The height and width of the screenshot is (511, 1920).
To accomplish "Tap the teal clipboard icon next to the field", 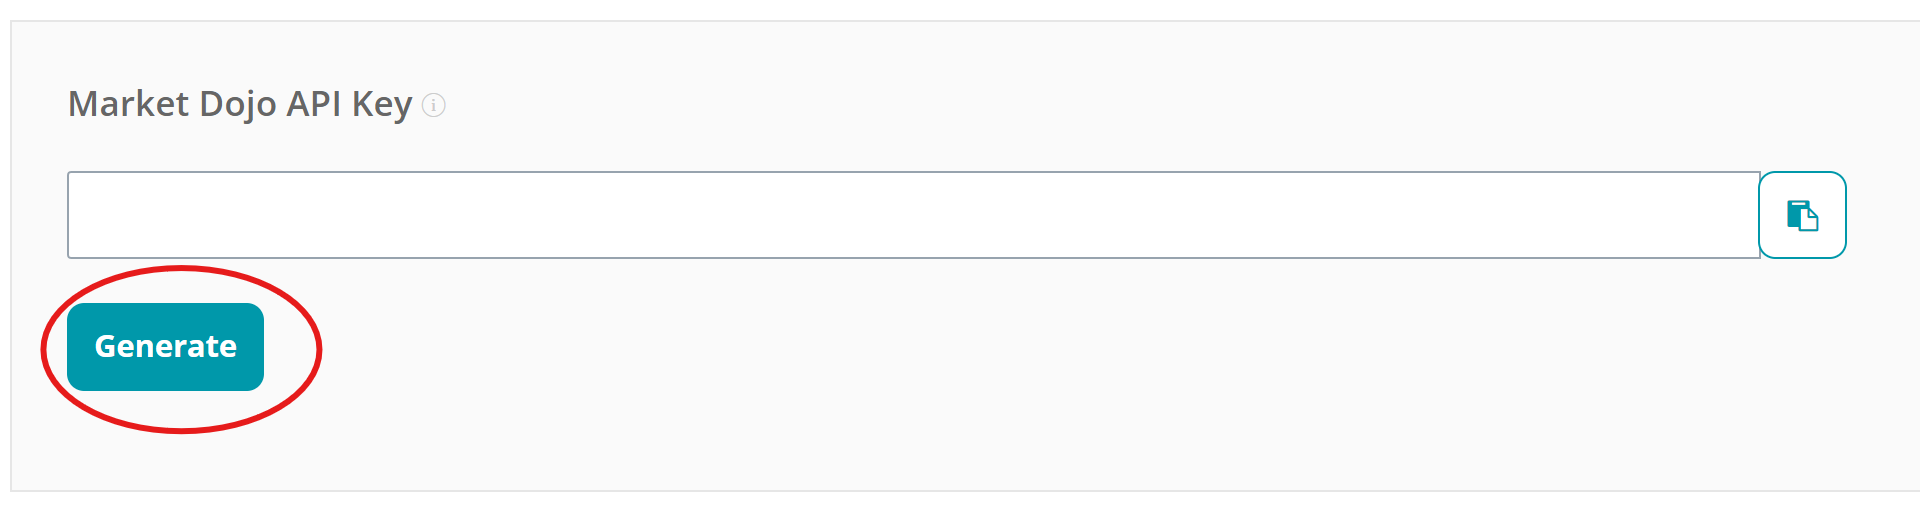I will (1802, 215).
